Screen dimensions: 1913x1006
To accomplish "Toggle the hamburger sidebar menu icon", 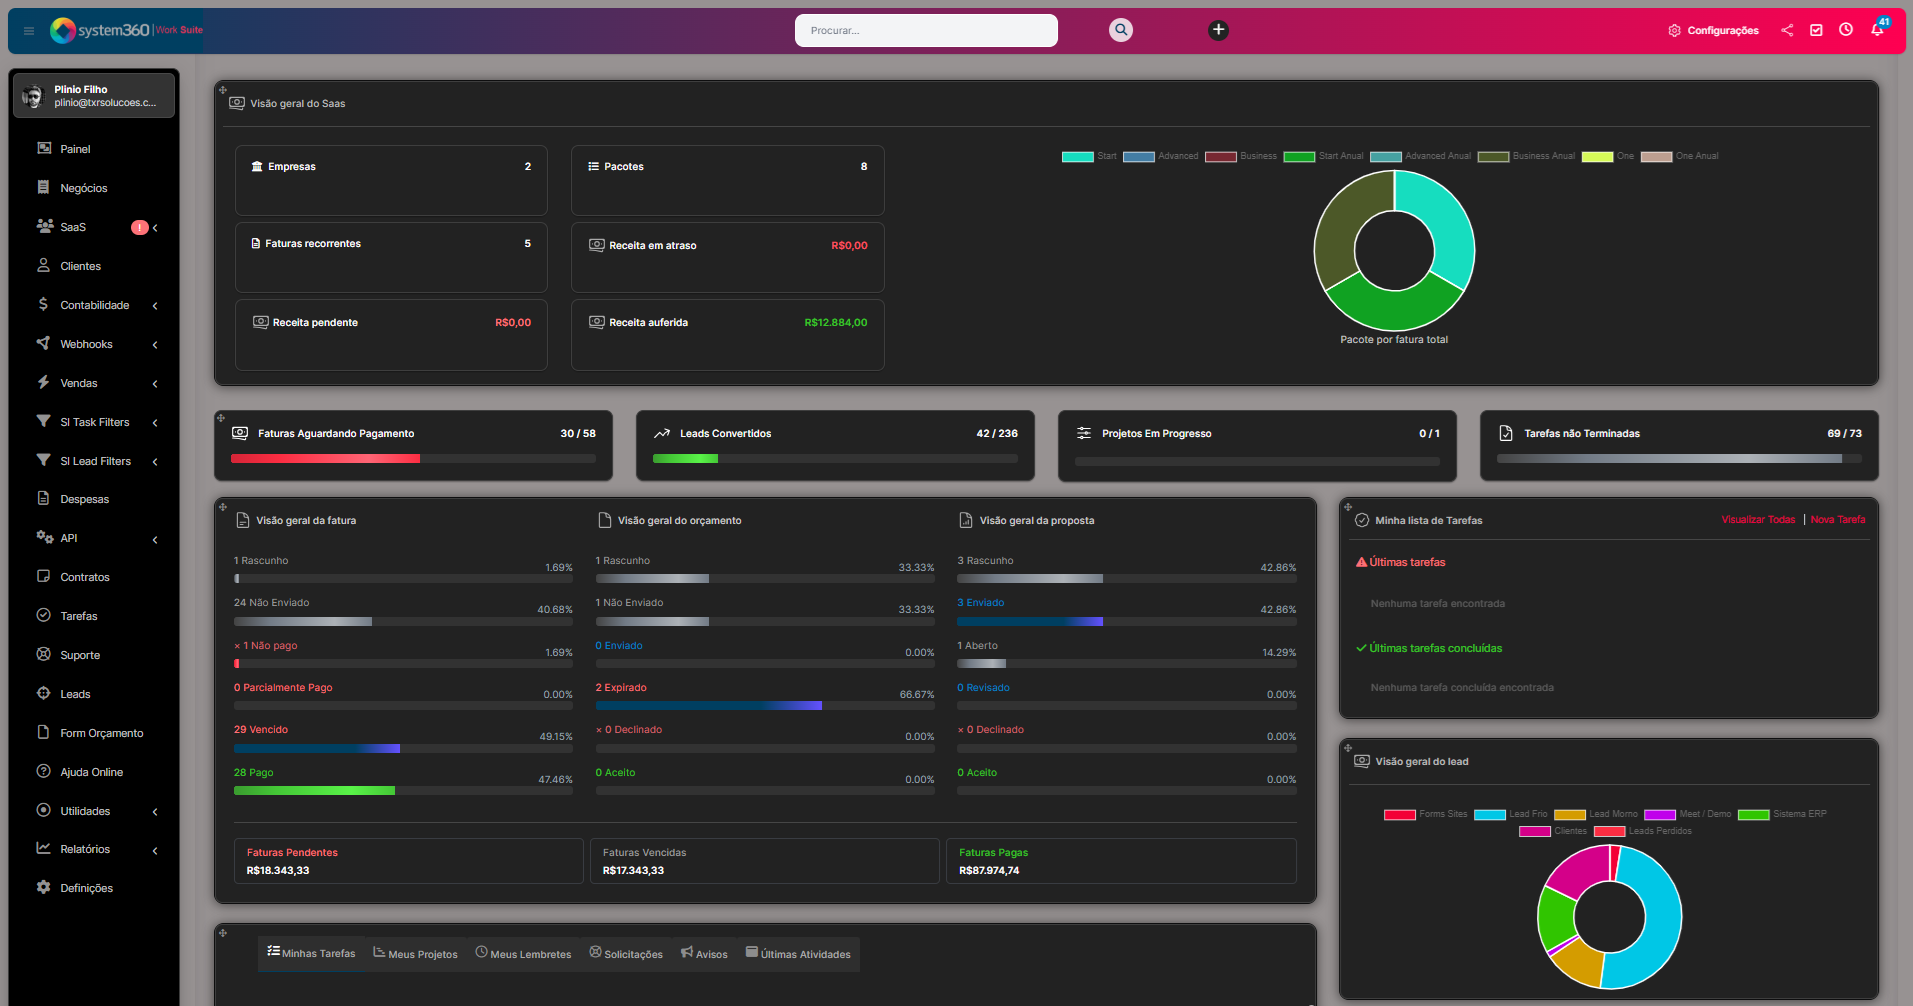I will (29, 31).
